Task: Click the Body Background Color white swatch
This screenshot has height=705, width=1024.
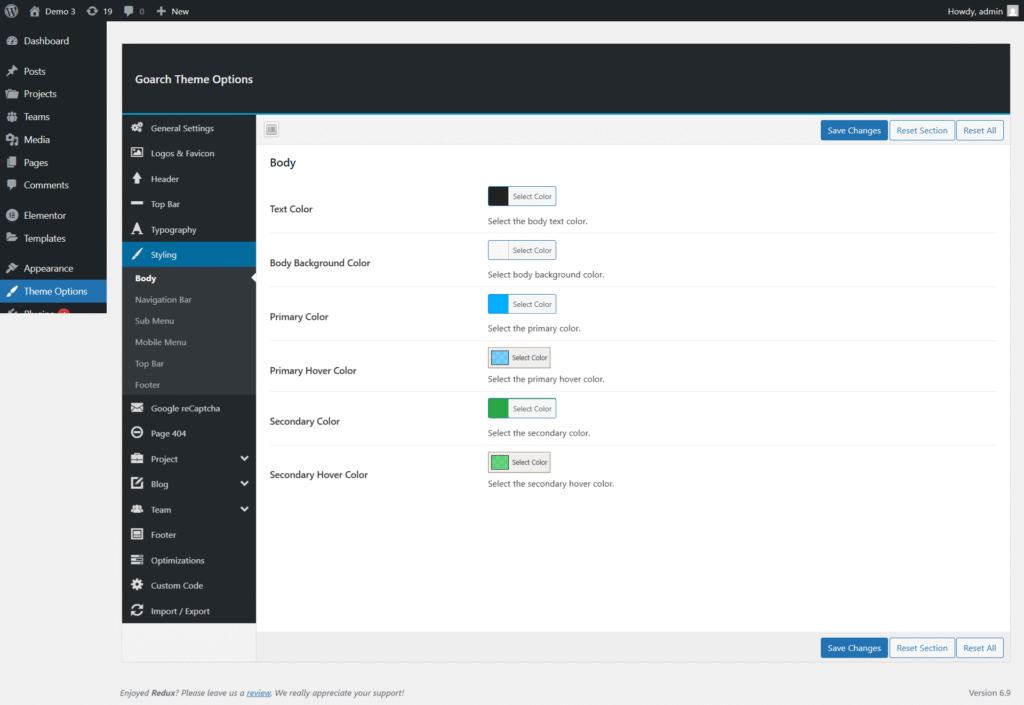Action: (x=498, y=250)
